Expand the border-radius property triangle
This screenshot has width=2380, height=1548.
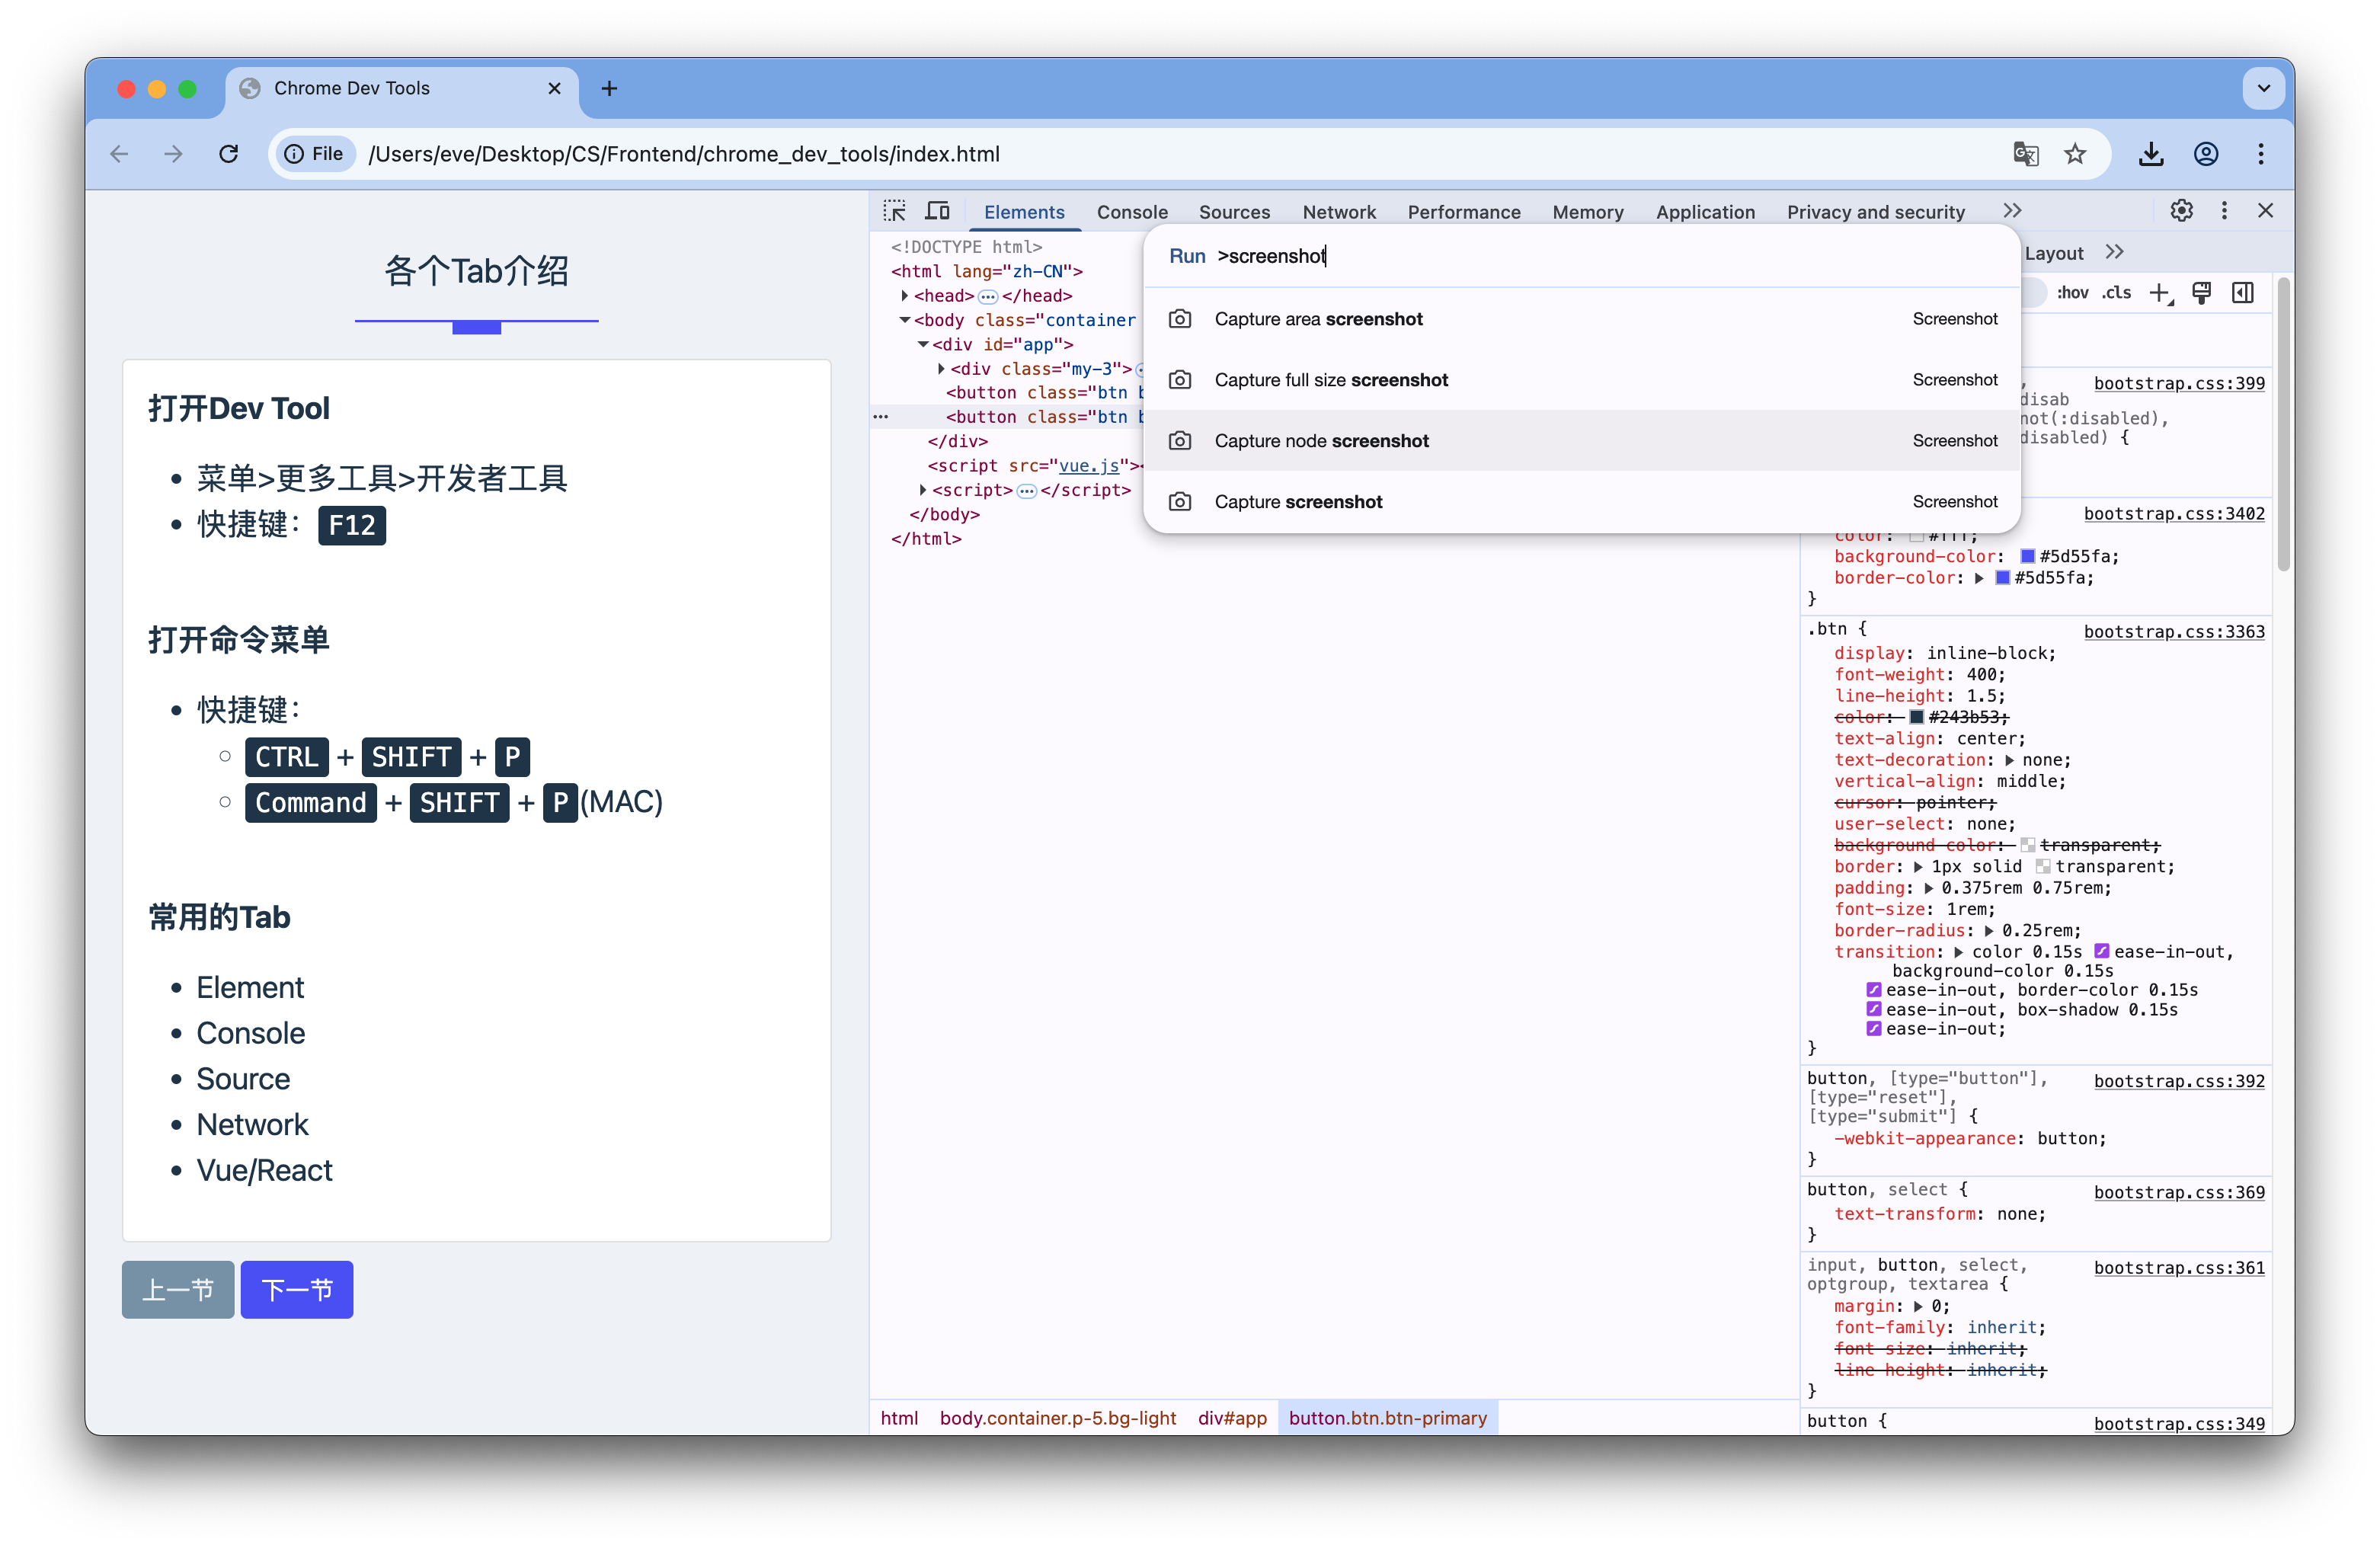pos(1989,931)
